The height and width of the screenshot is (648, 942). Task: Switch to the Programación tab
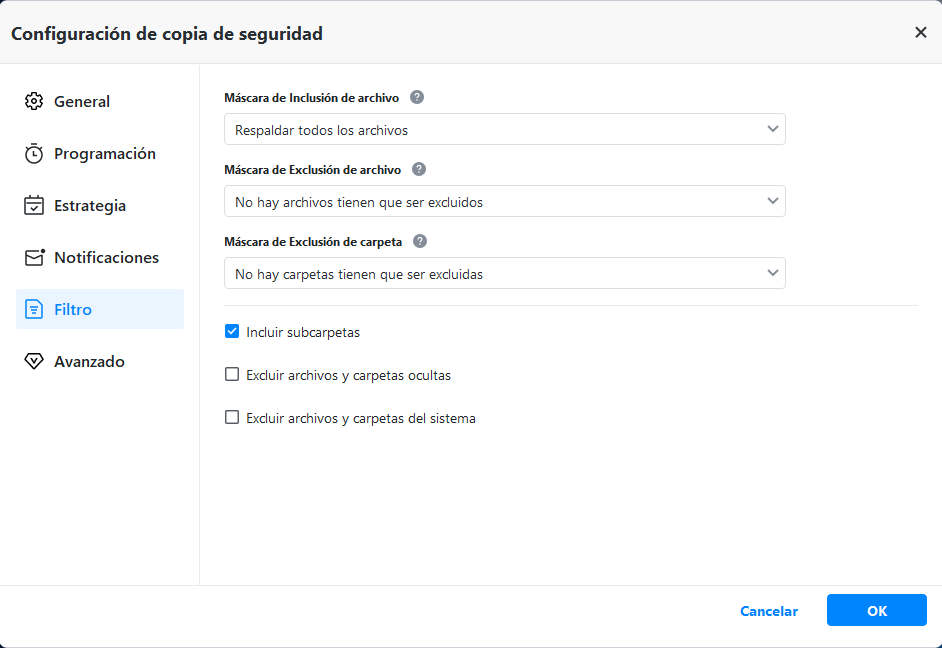click(104, 153)
